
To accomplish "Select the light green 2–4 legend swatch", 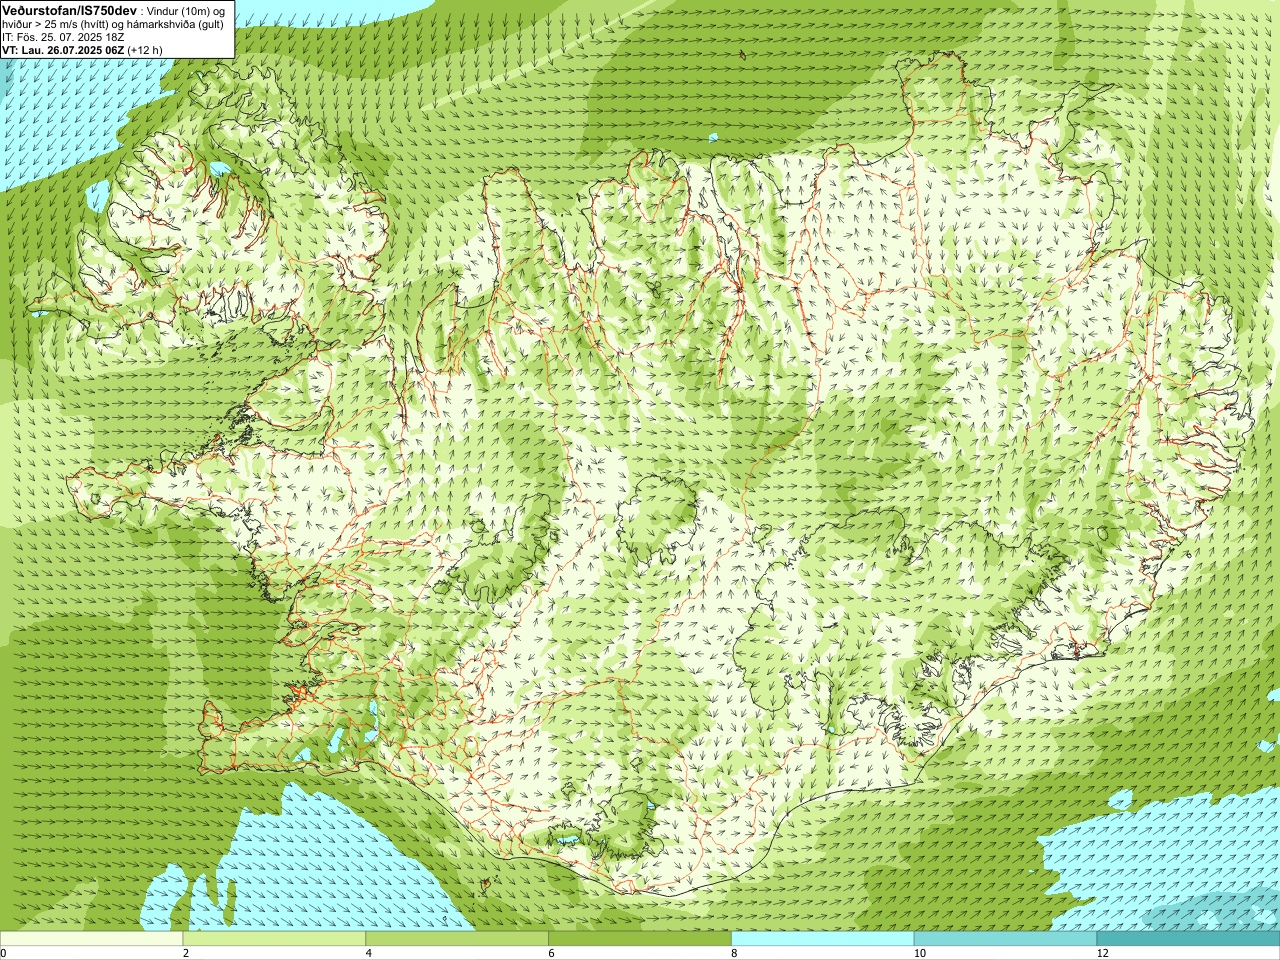I will coord(275,939).
